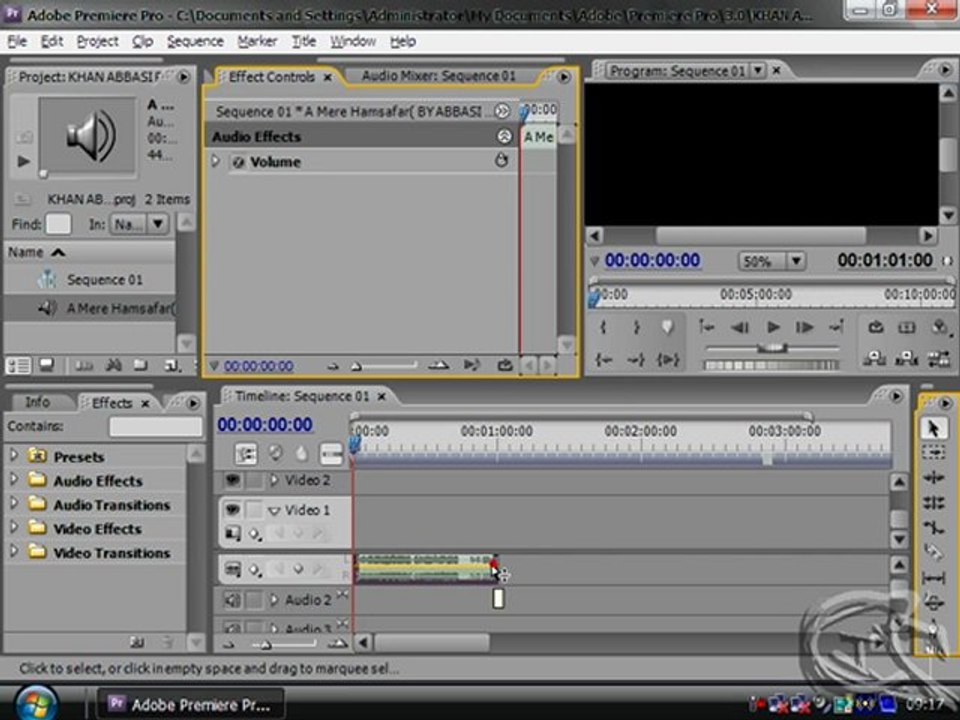
Task: Select the Rate Stretch tool
Action: tap(933, 527)
